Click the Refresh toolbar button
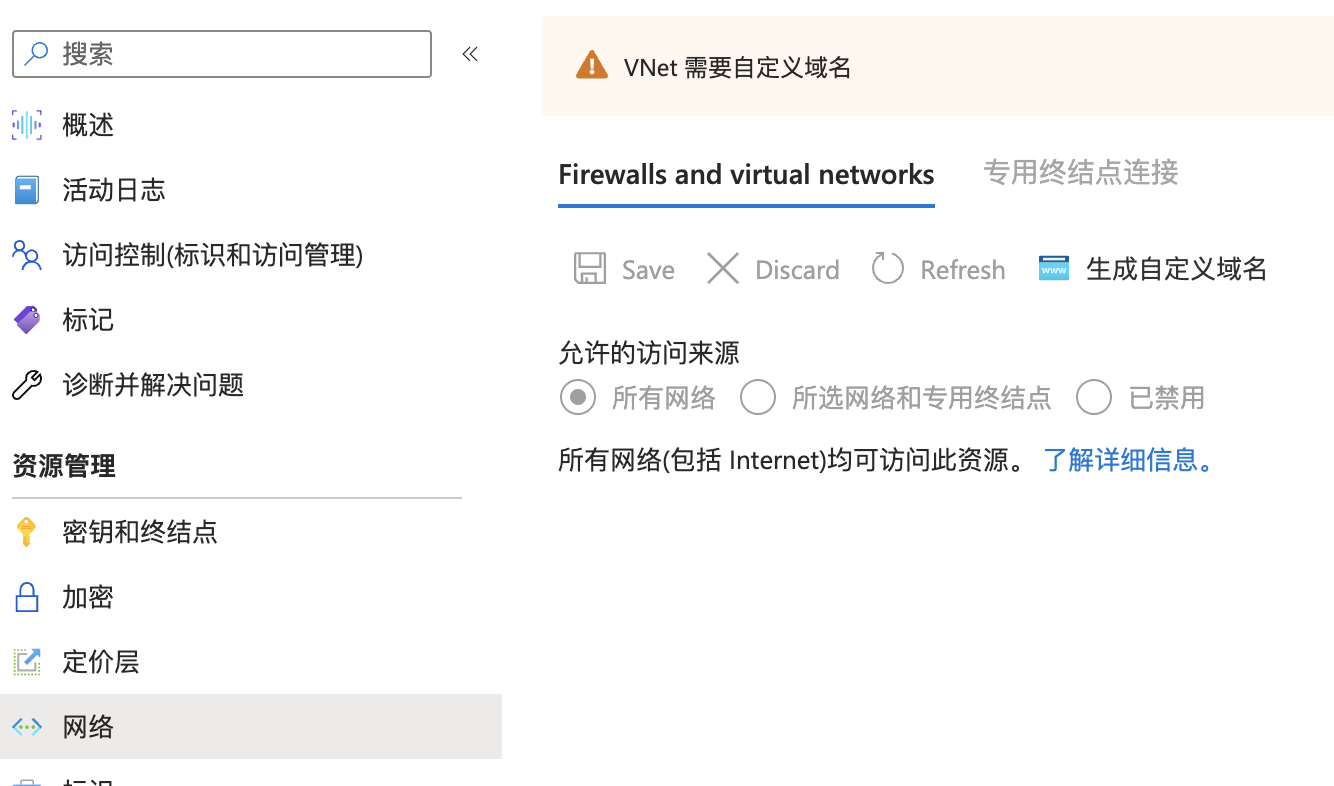The image size is (1334, 786). 938,269
